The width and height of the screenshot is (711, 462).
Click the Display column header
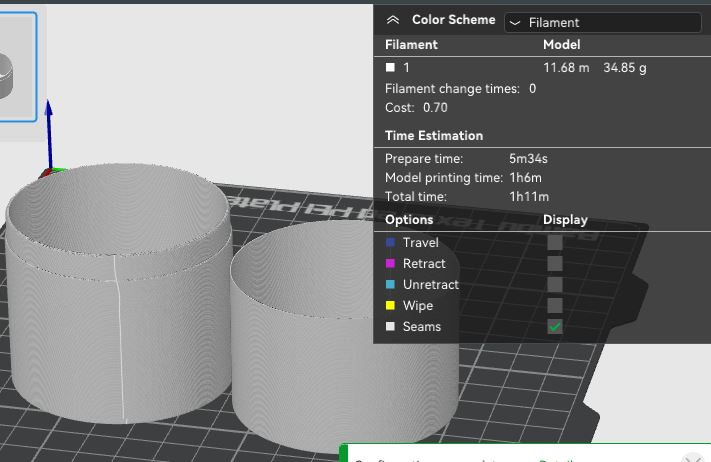click(565, 219)
